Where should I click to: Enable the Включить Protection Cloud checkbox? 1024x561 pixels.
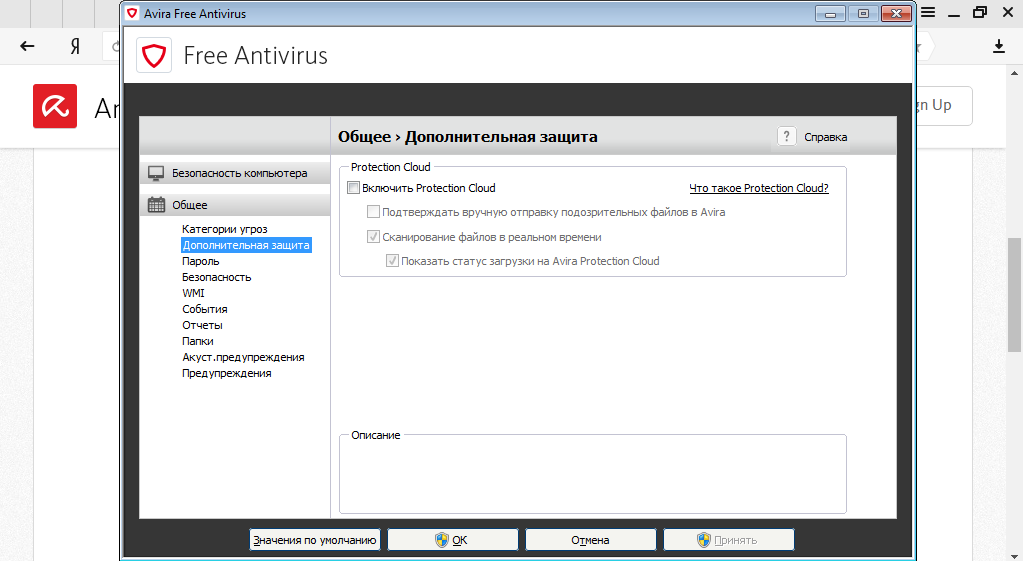point(353,188)
